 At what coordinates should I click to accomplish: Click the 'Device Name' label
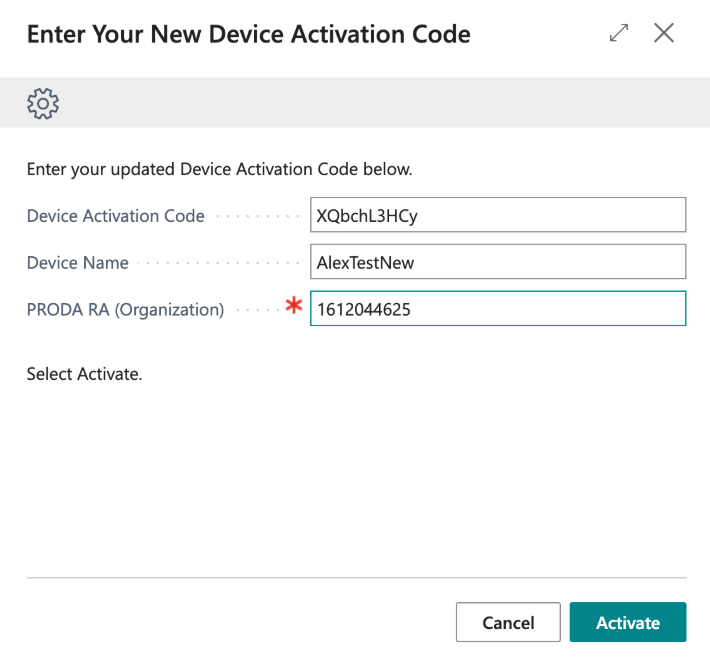[x=77, y=263]
